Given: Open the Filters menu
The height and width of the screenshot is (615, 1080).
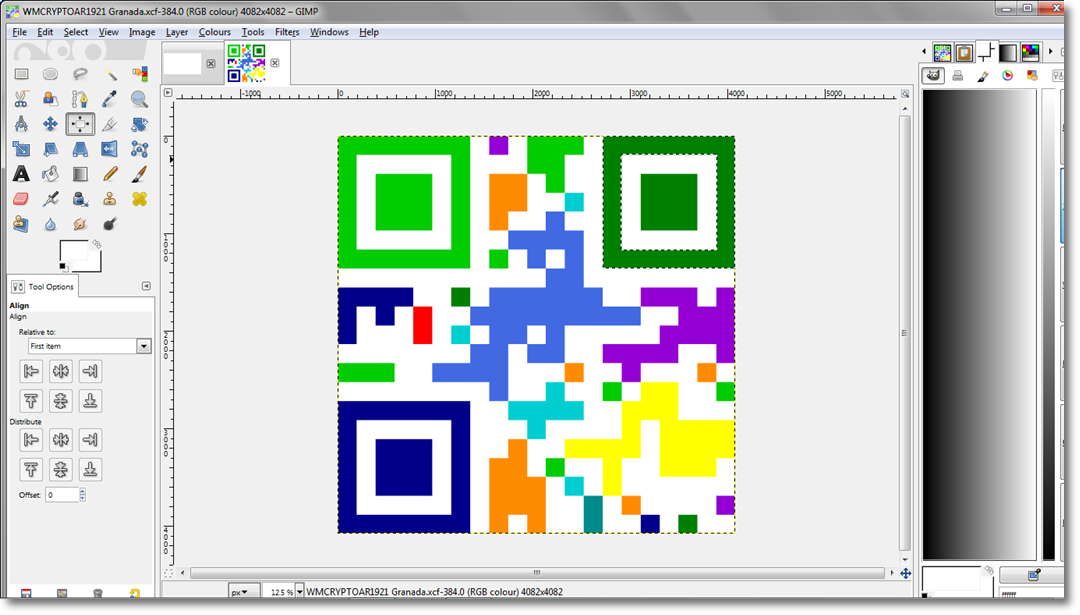Looking at the screenshot, I should (x=287, y=32).
